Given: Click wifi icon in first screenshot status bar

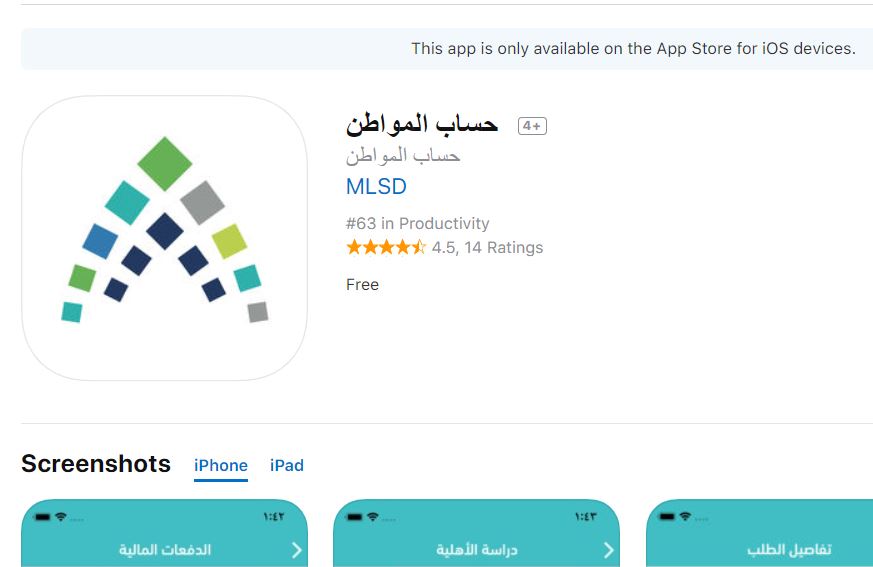Looking at the screenshot, I should pos(61,517).
